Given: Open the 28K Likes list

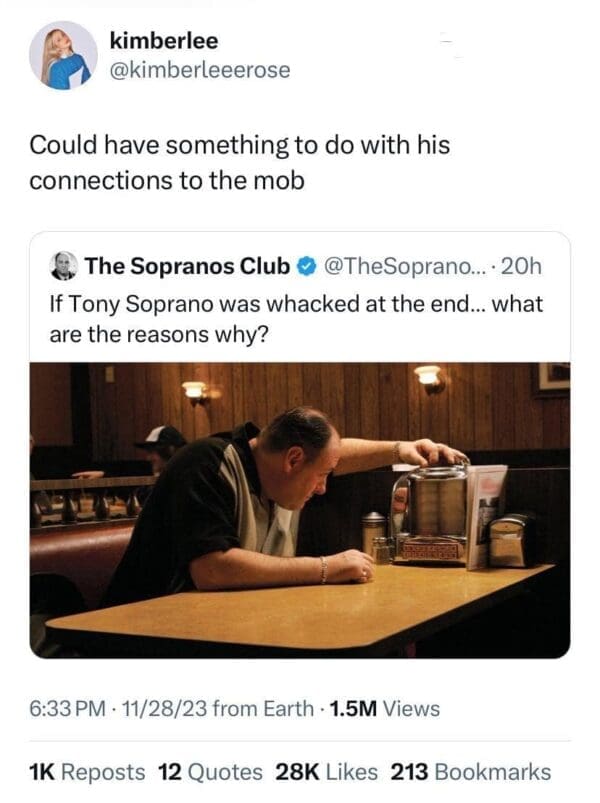Looking at the screenshot, I should [326, 772].
